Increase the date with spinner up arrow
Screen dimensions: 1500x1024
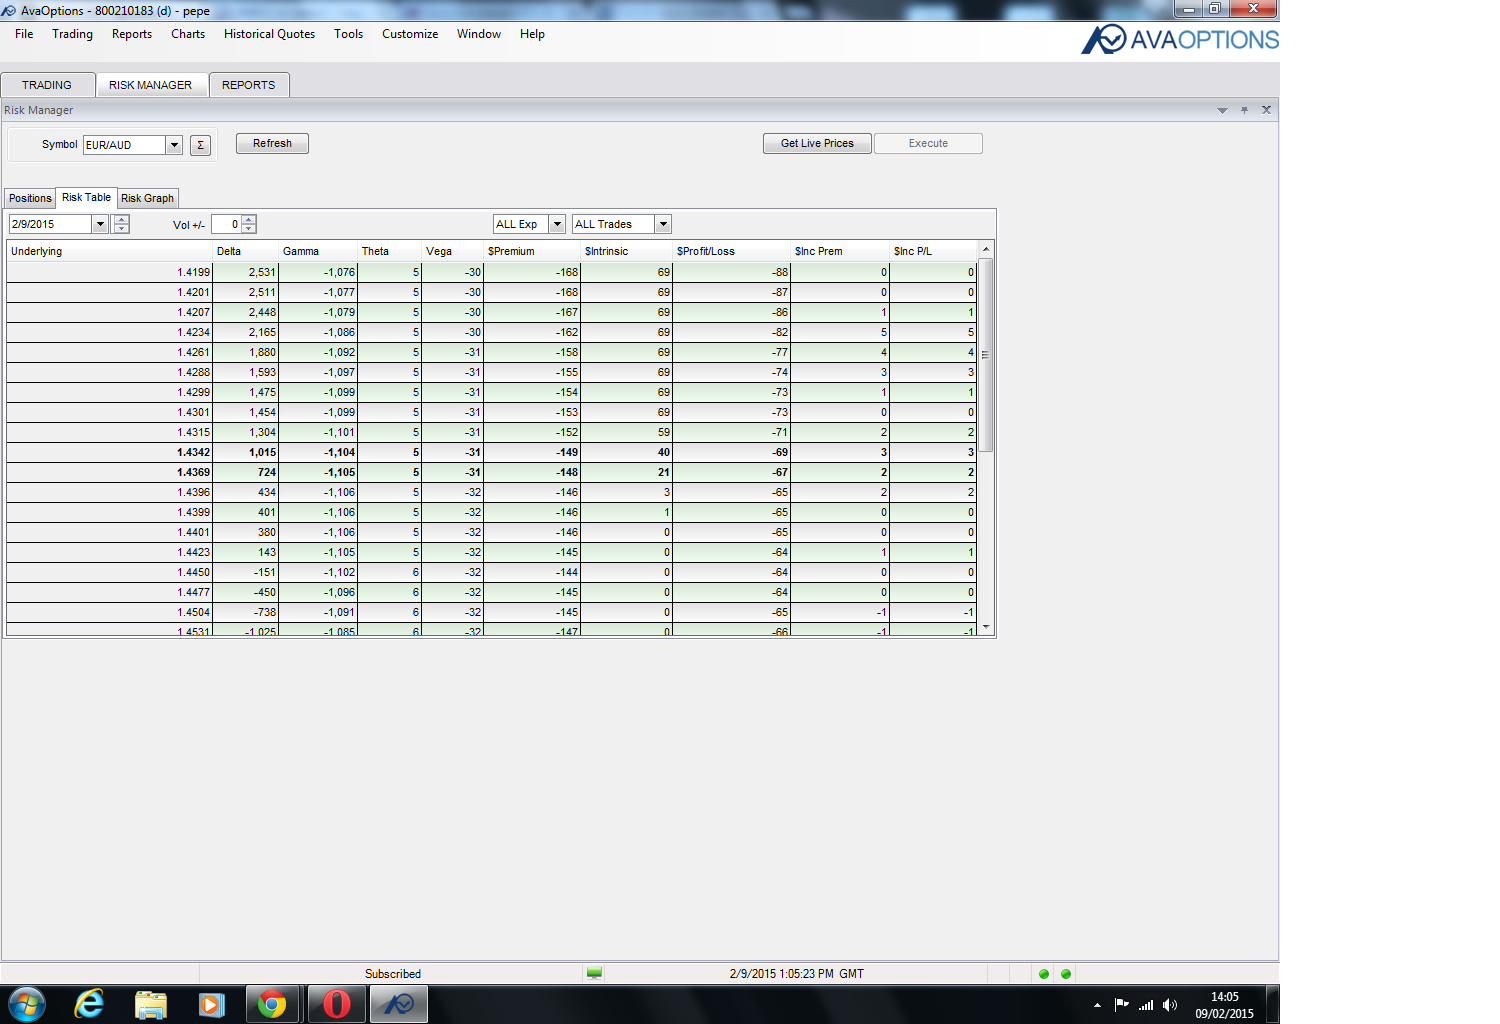point(122,220)
